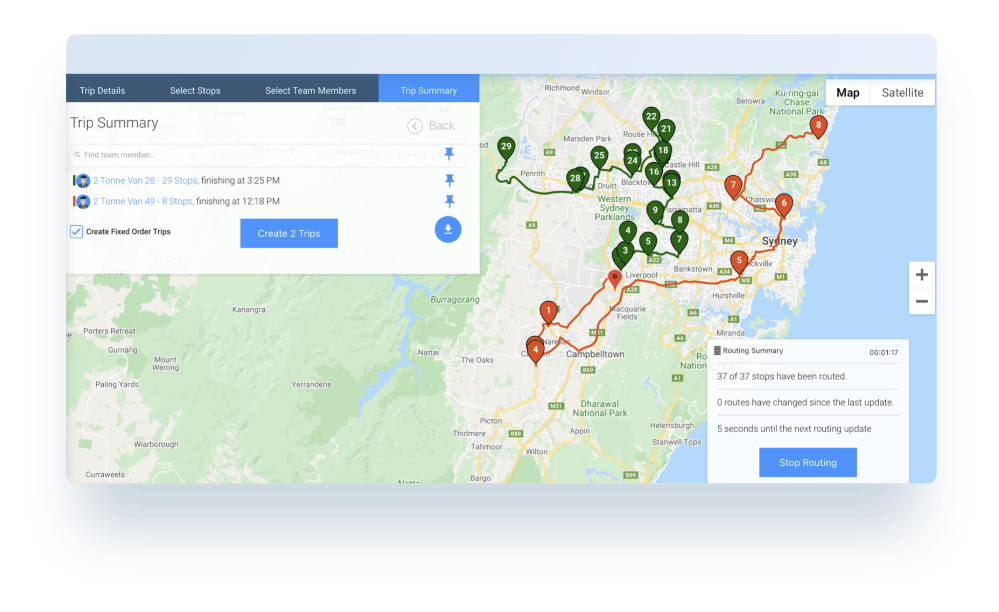Select red stop marker 1
The height and width of the screenshot is (612, 999).
click(548, 312)
